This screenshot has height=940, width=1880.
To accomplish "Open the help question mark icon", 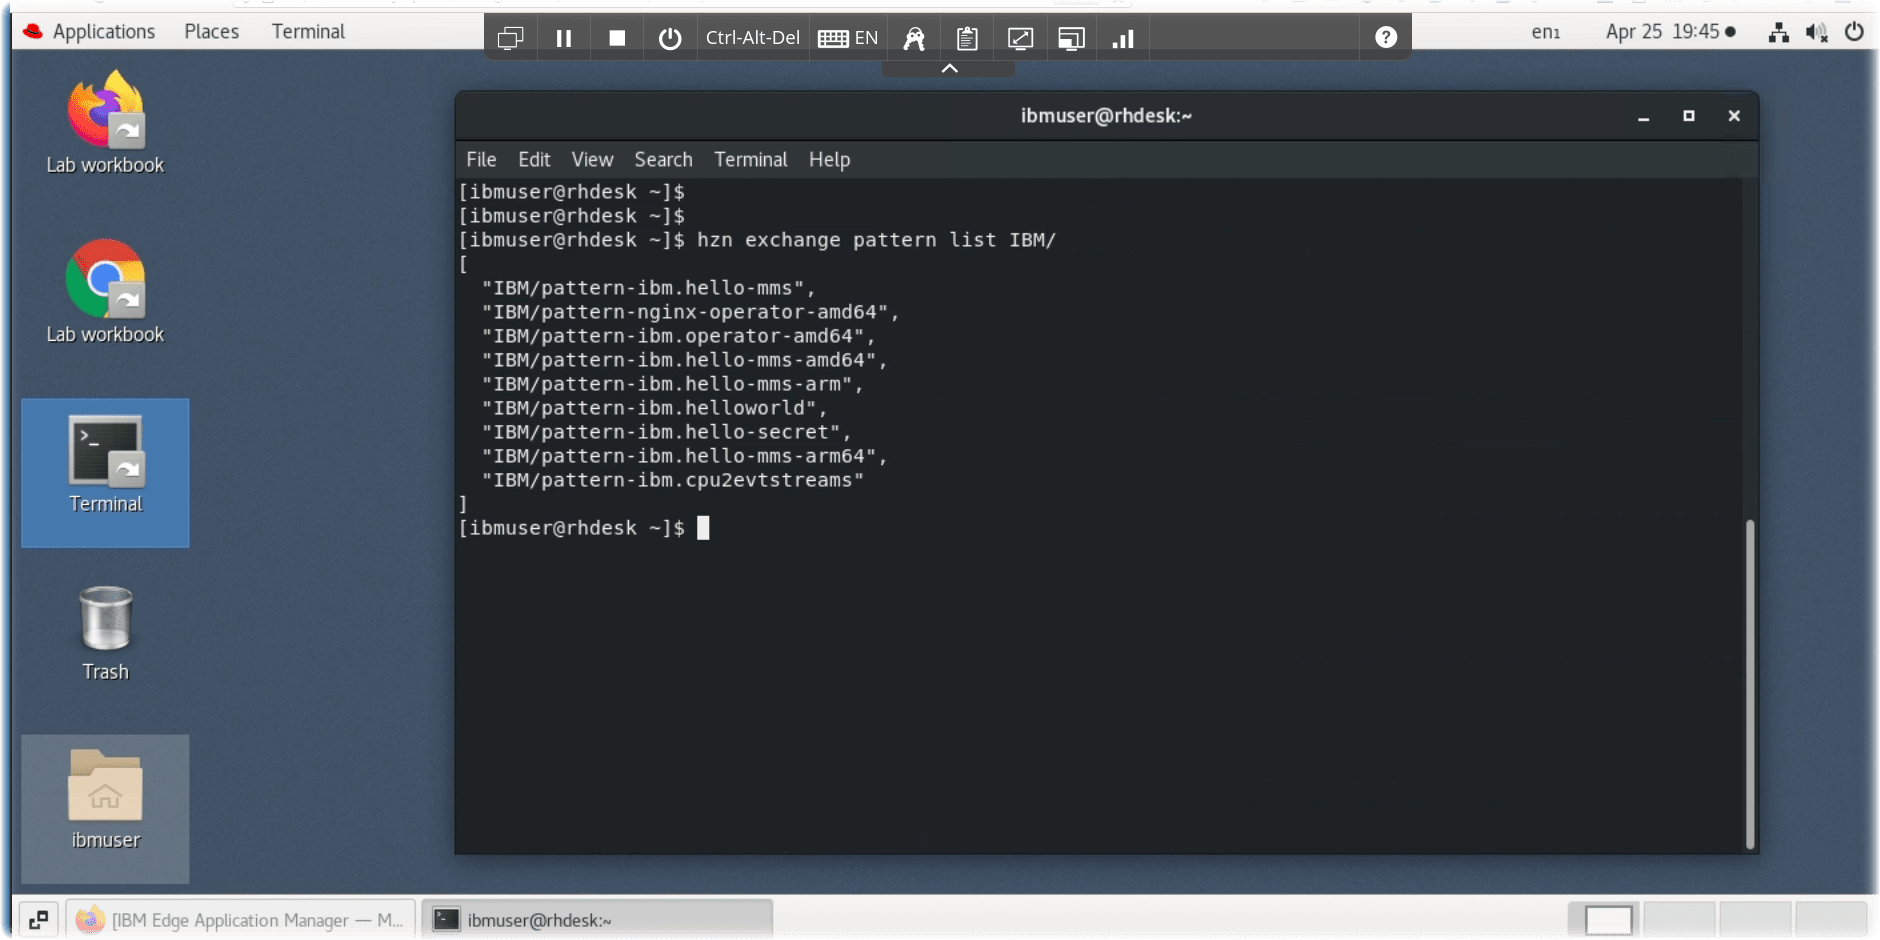I will [x=1386, y=37].
